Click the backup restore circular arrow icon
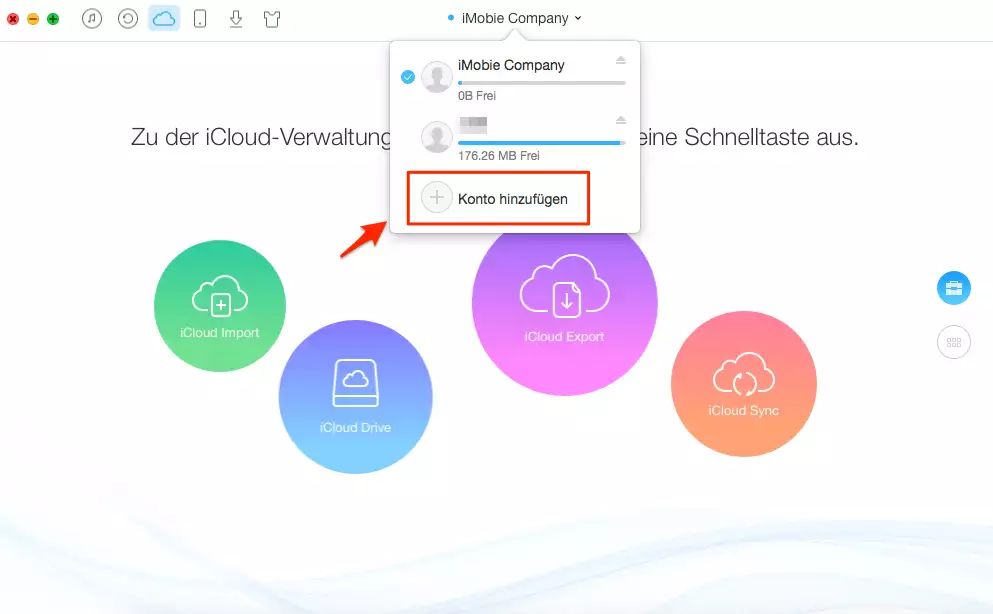The width and height of the screenshot is (993, 614). point(128,18)
